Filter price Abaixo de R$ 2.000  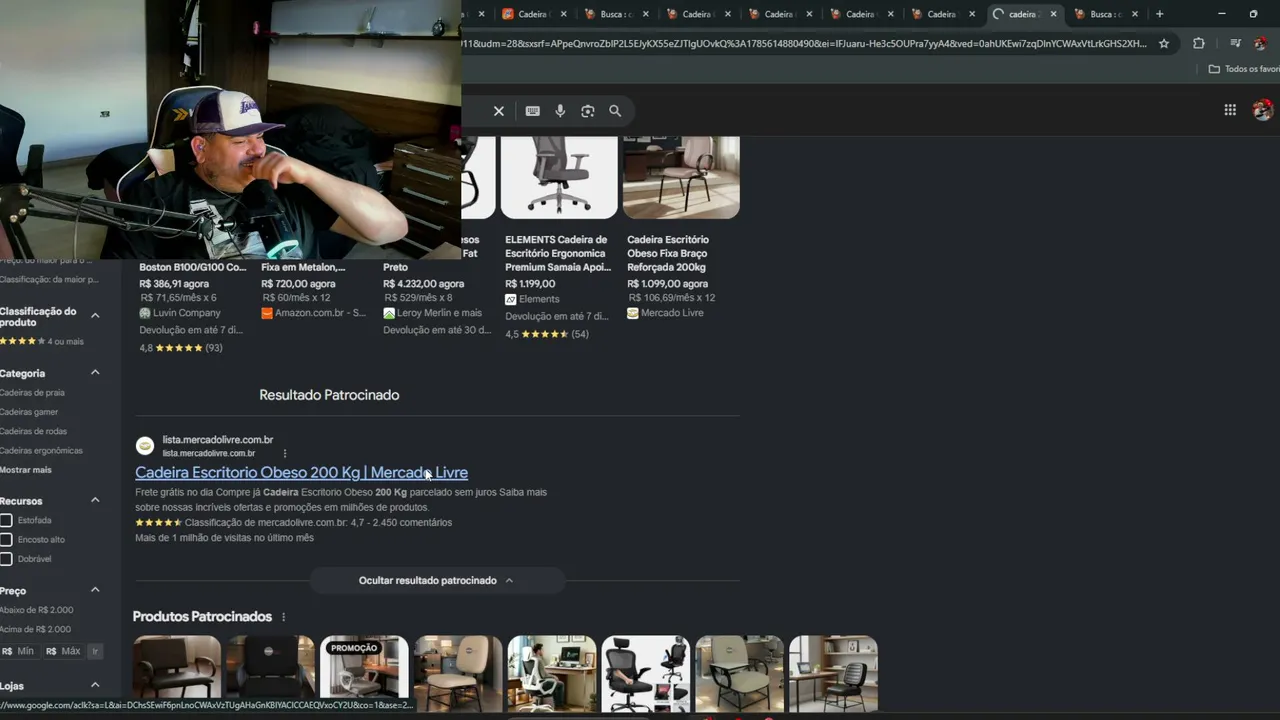pyautogui.click(x=36, y=610)
